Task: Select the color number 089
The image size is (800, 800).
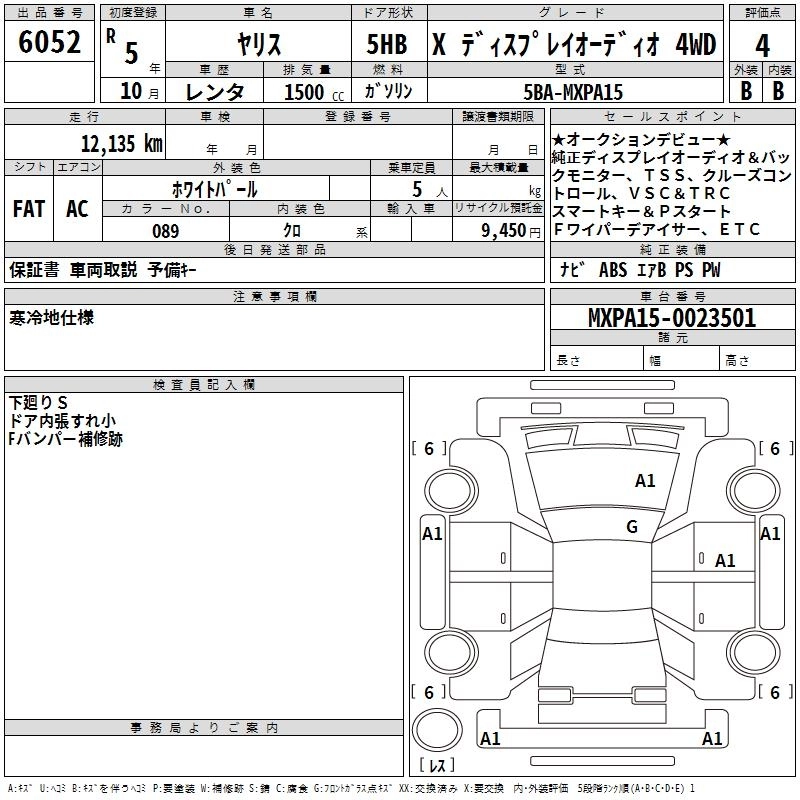Action: 165,231
